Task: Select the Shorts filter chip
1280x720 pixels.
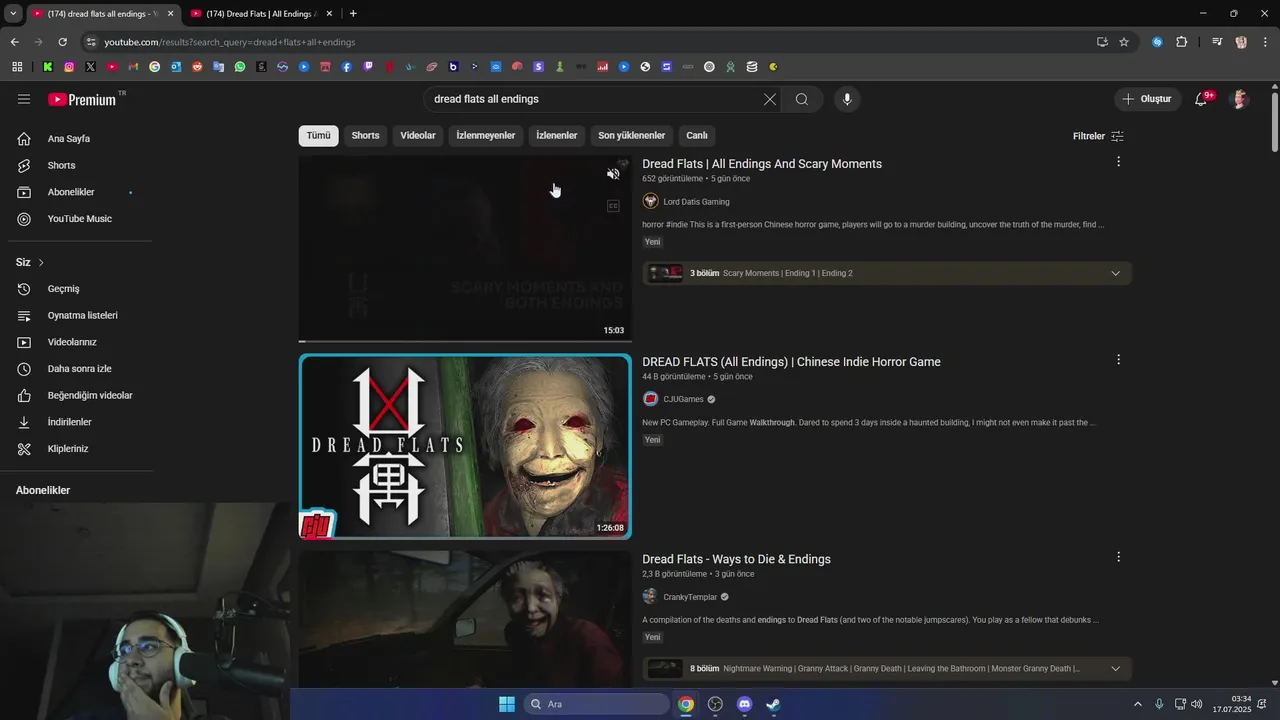Action: [x=365, y=136]
